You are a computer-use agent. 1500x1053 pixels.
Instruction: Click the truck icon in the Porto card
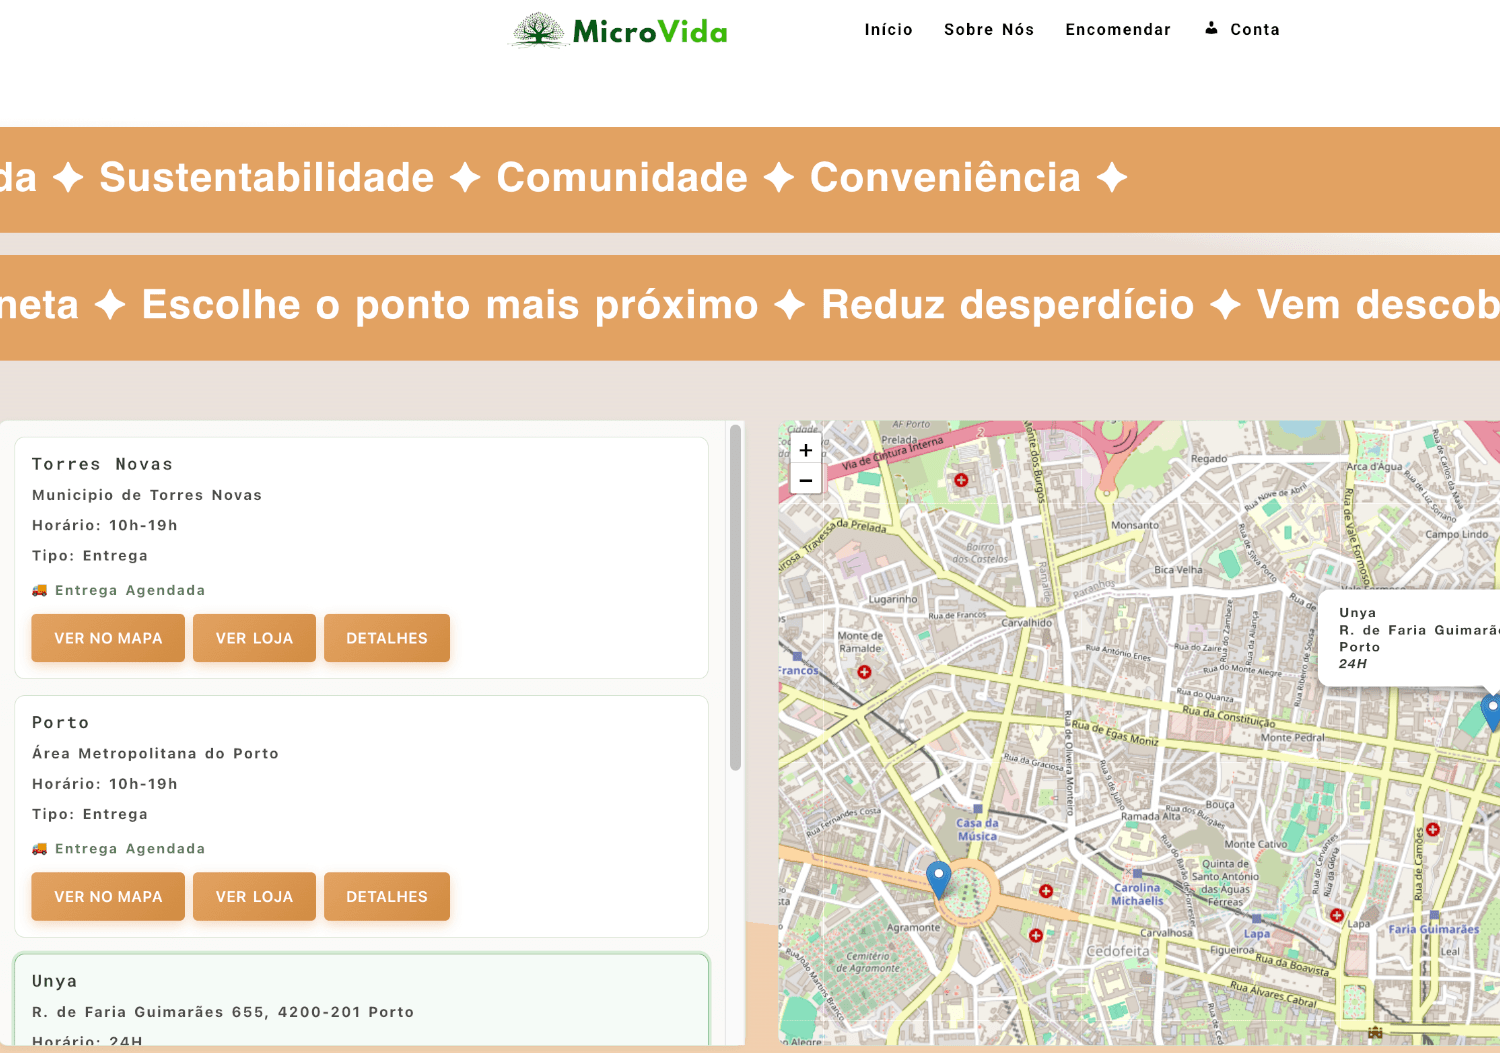pos(40,847)
